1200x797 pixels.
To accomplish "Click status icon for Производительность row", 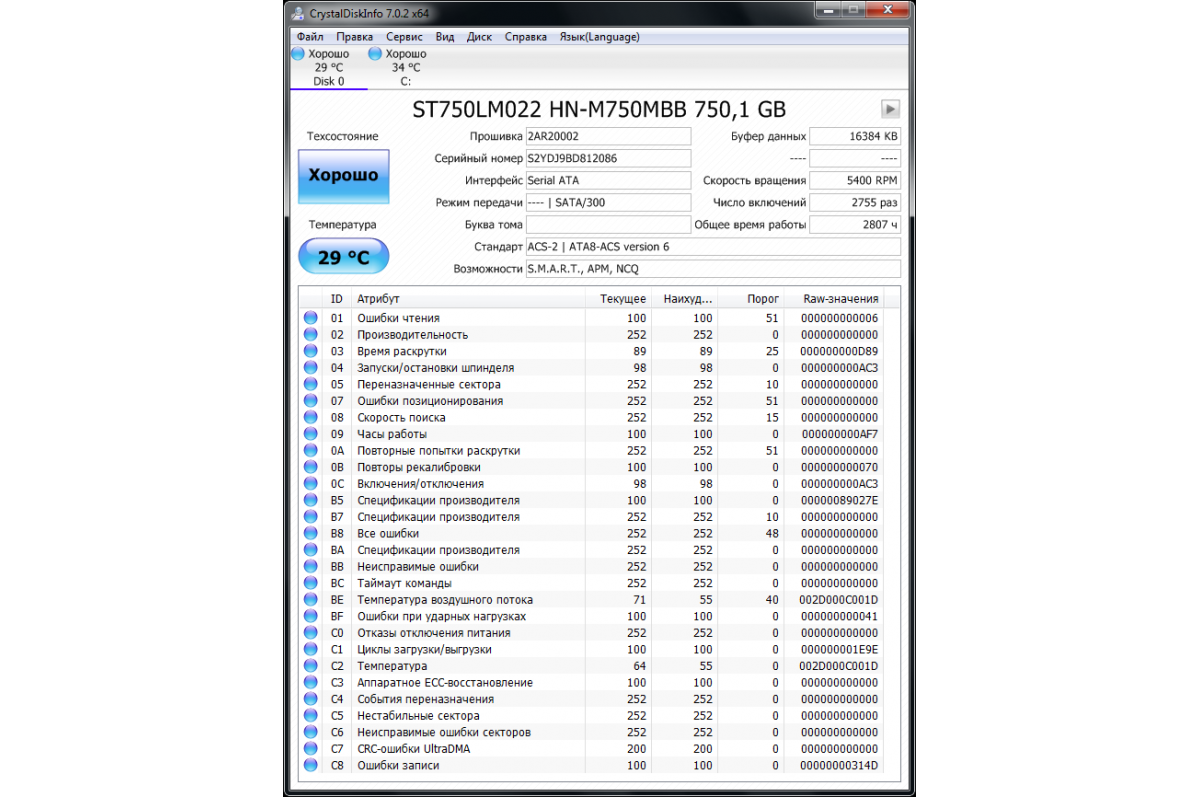I will 311,335.
